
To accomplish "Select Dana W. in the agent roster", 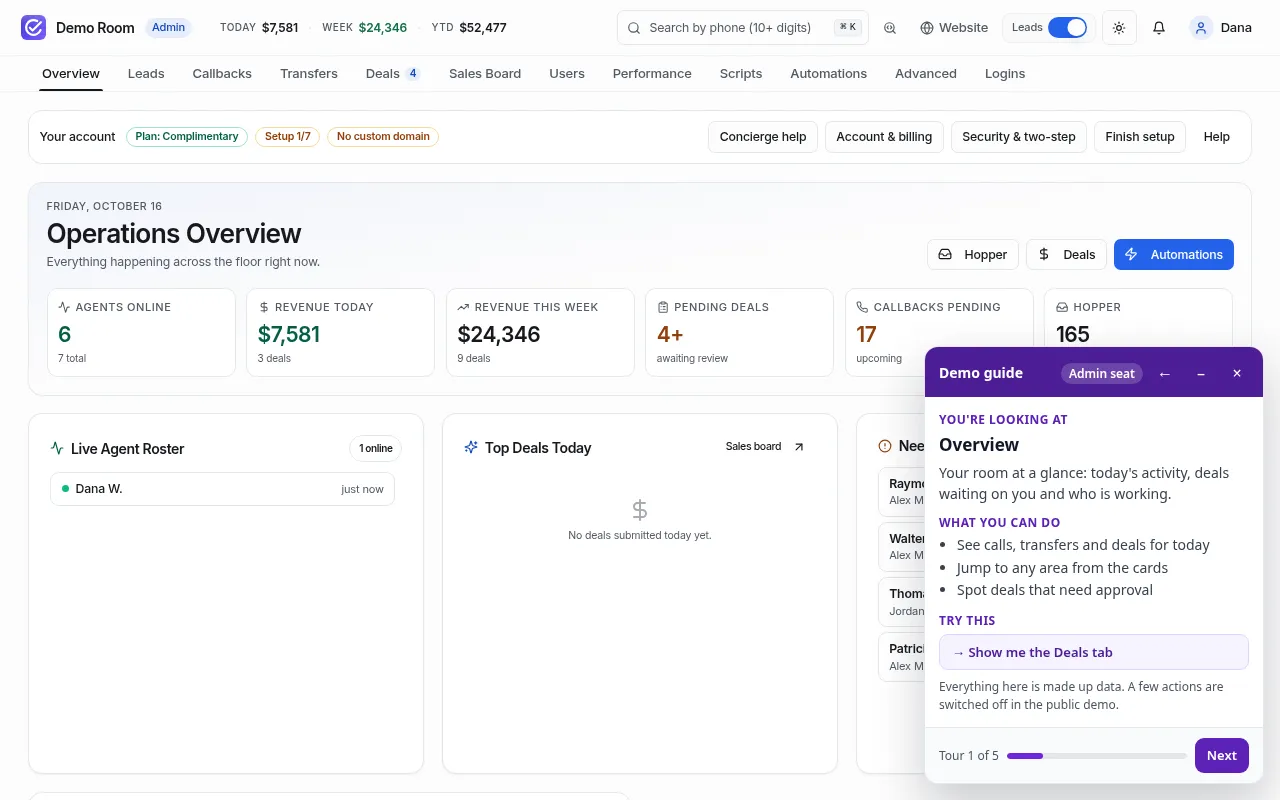I will tap(222, 489).
